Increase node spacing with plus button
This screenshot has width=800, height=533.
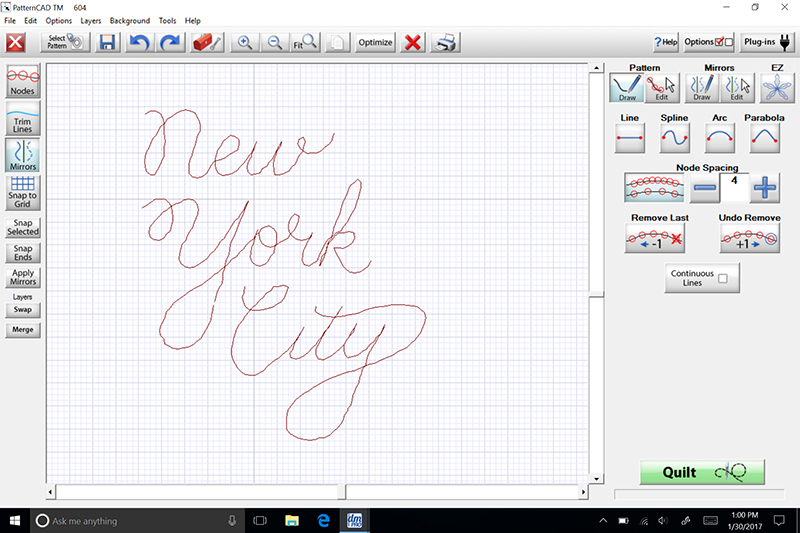pos(765,187)
